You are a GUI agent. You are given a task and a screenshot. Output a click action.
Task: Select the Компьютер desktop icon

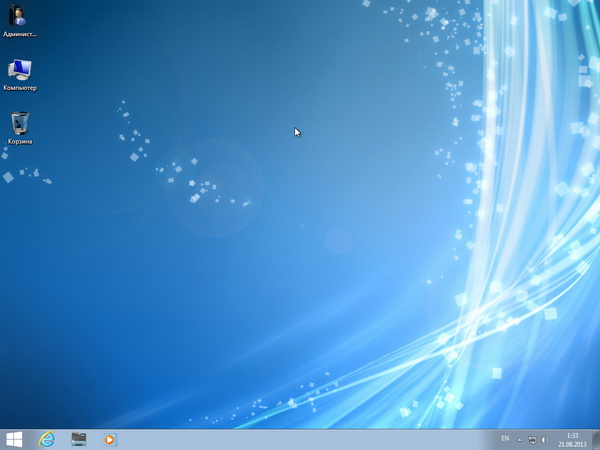point(19,70)
